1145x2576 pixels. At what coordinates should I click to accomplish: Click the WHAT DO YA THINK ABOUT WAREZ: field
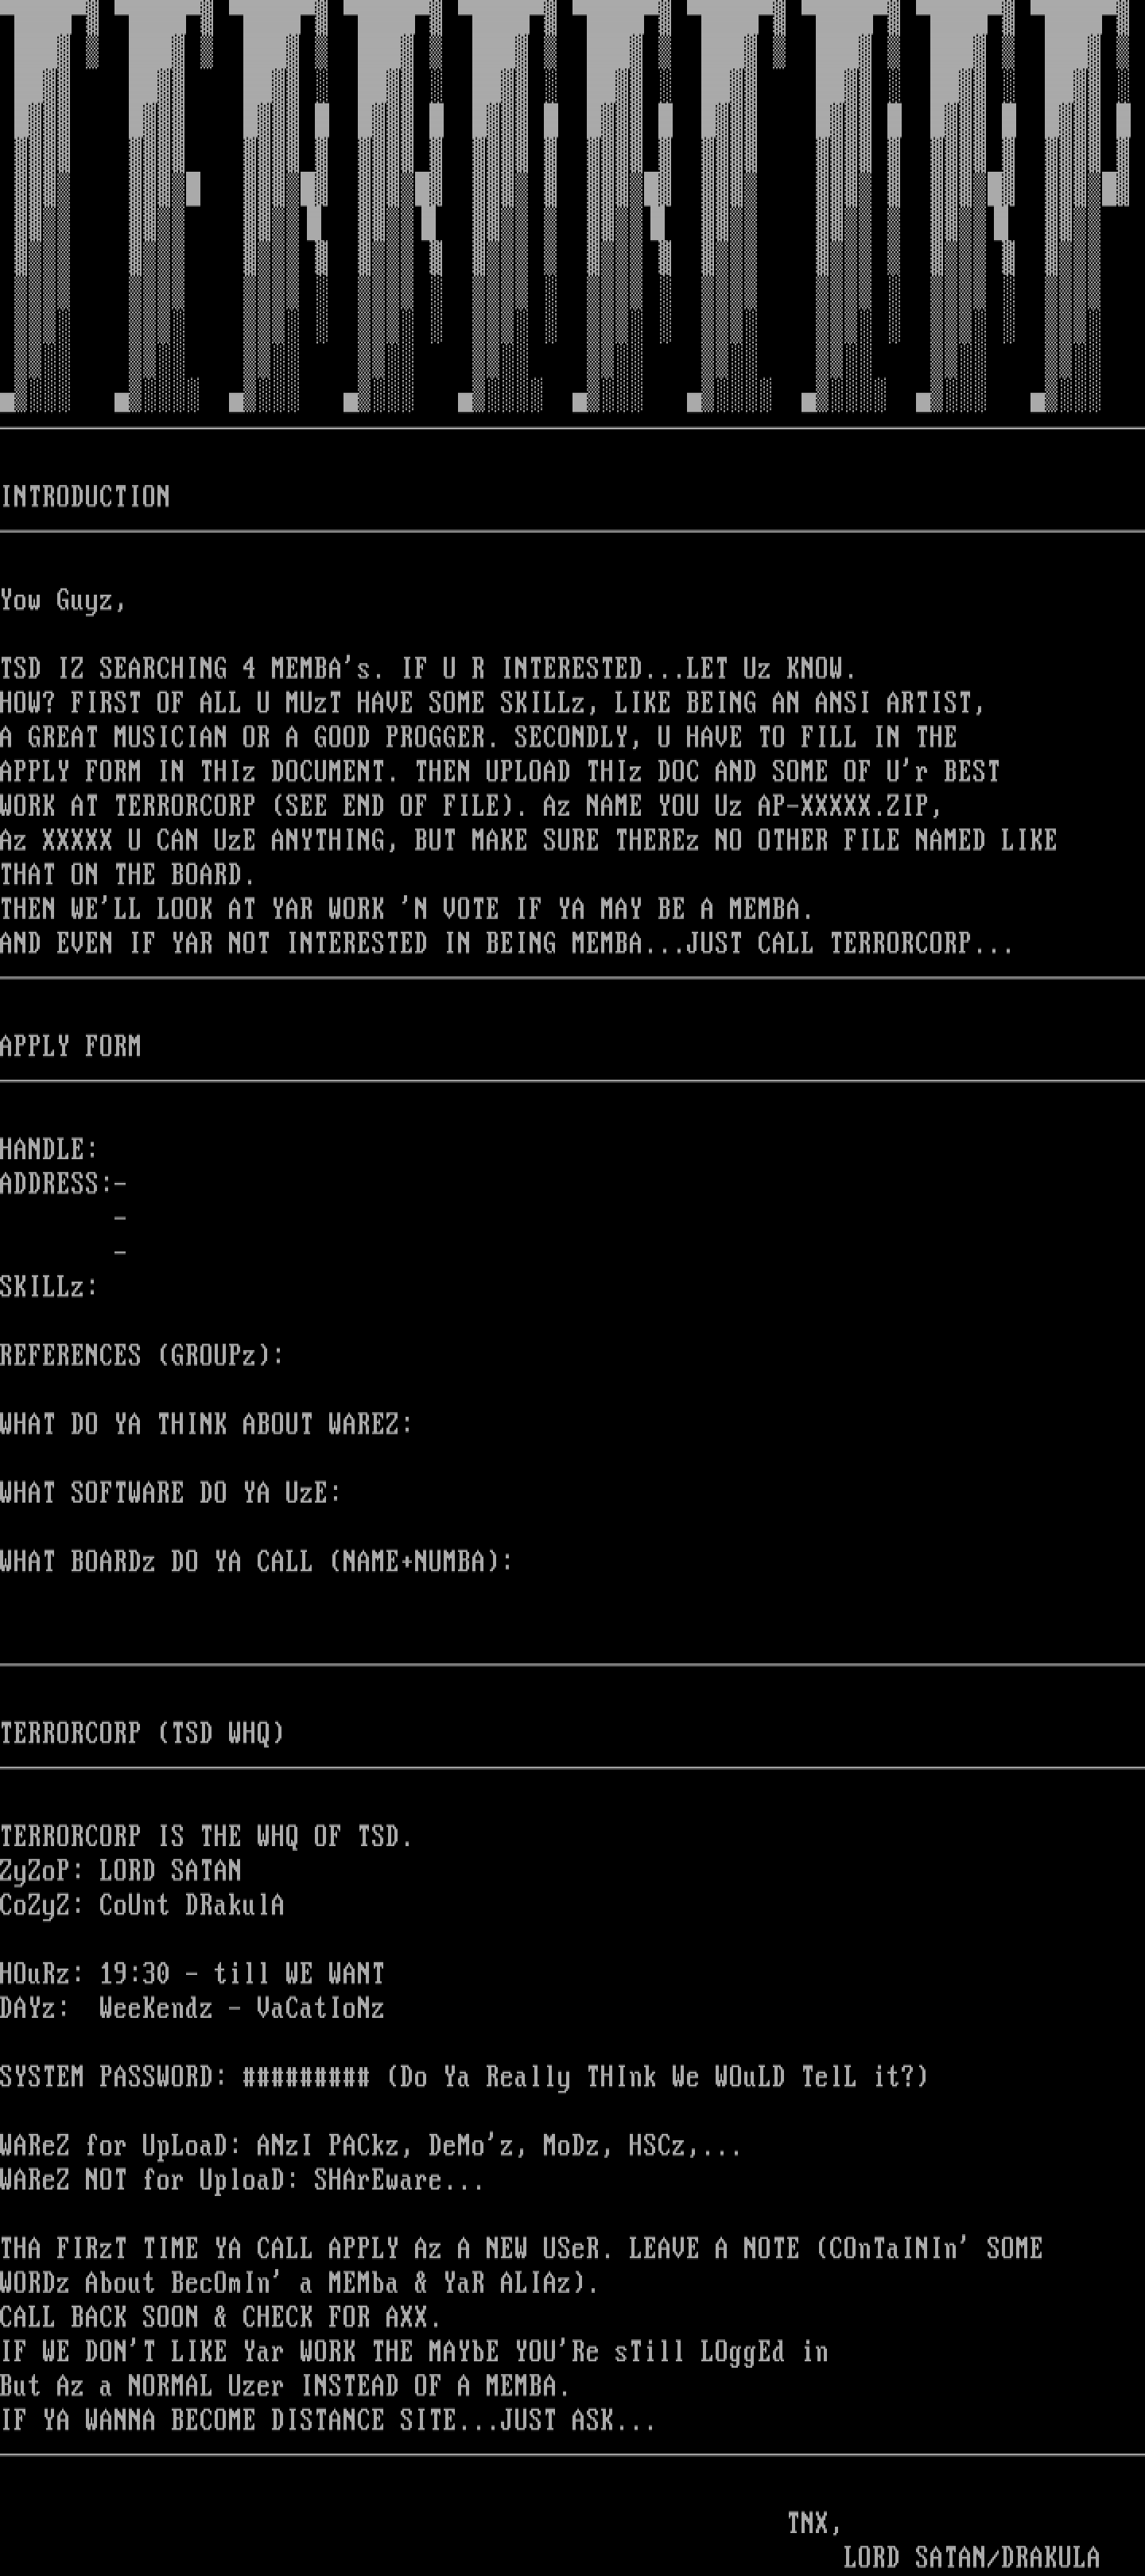pyautogui.click(x=206, y=1424)
